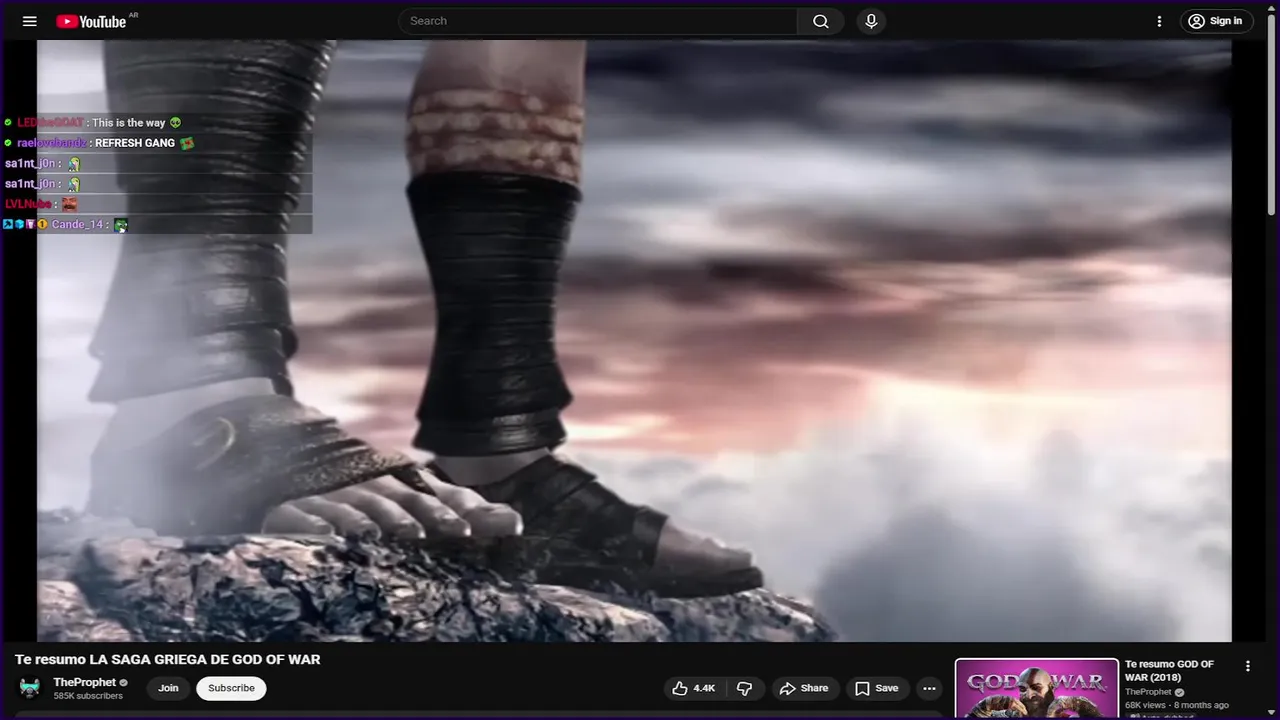The image size is (1280, 720).
Task: Start voice search with microphone
Action: [x=871, y=21]
